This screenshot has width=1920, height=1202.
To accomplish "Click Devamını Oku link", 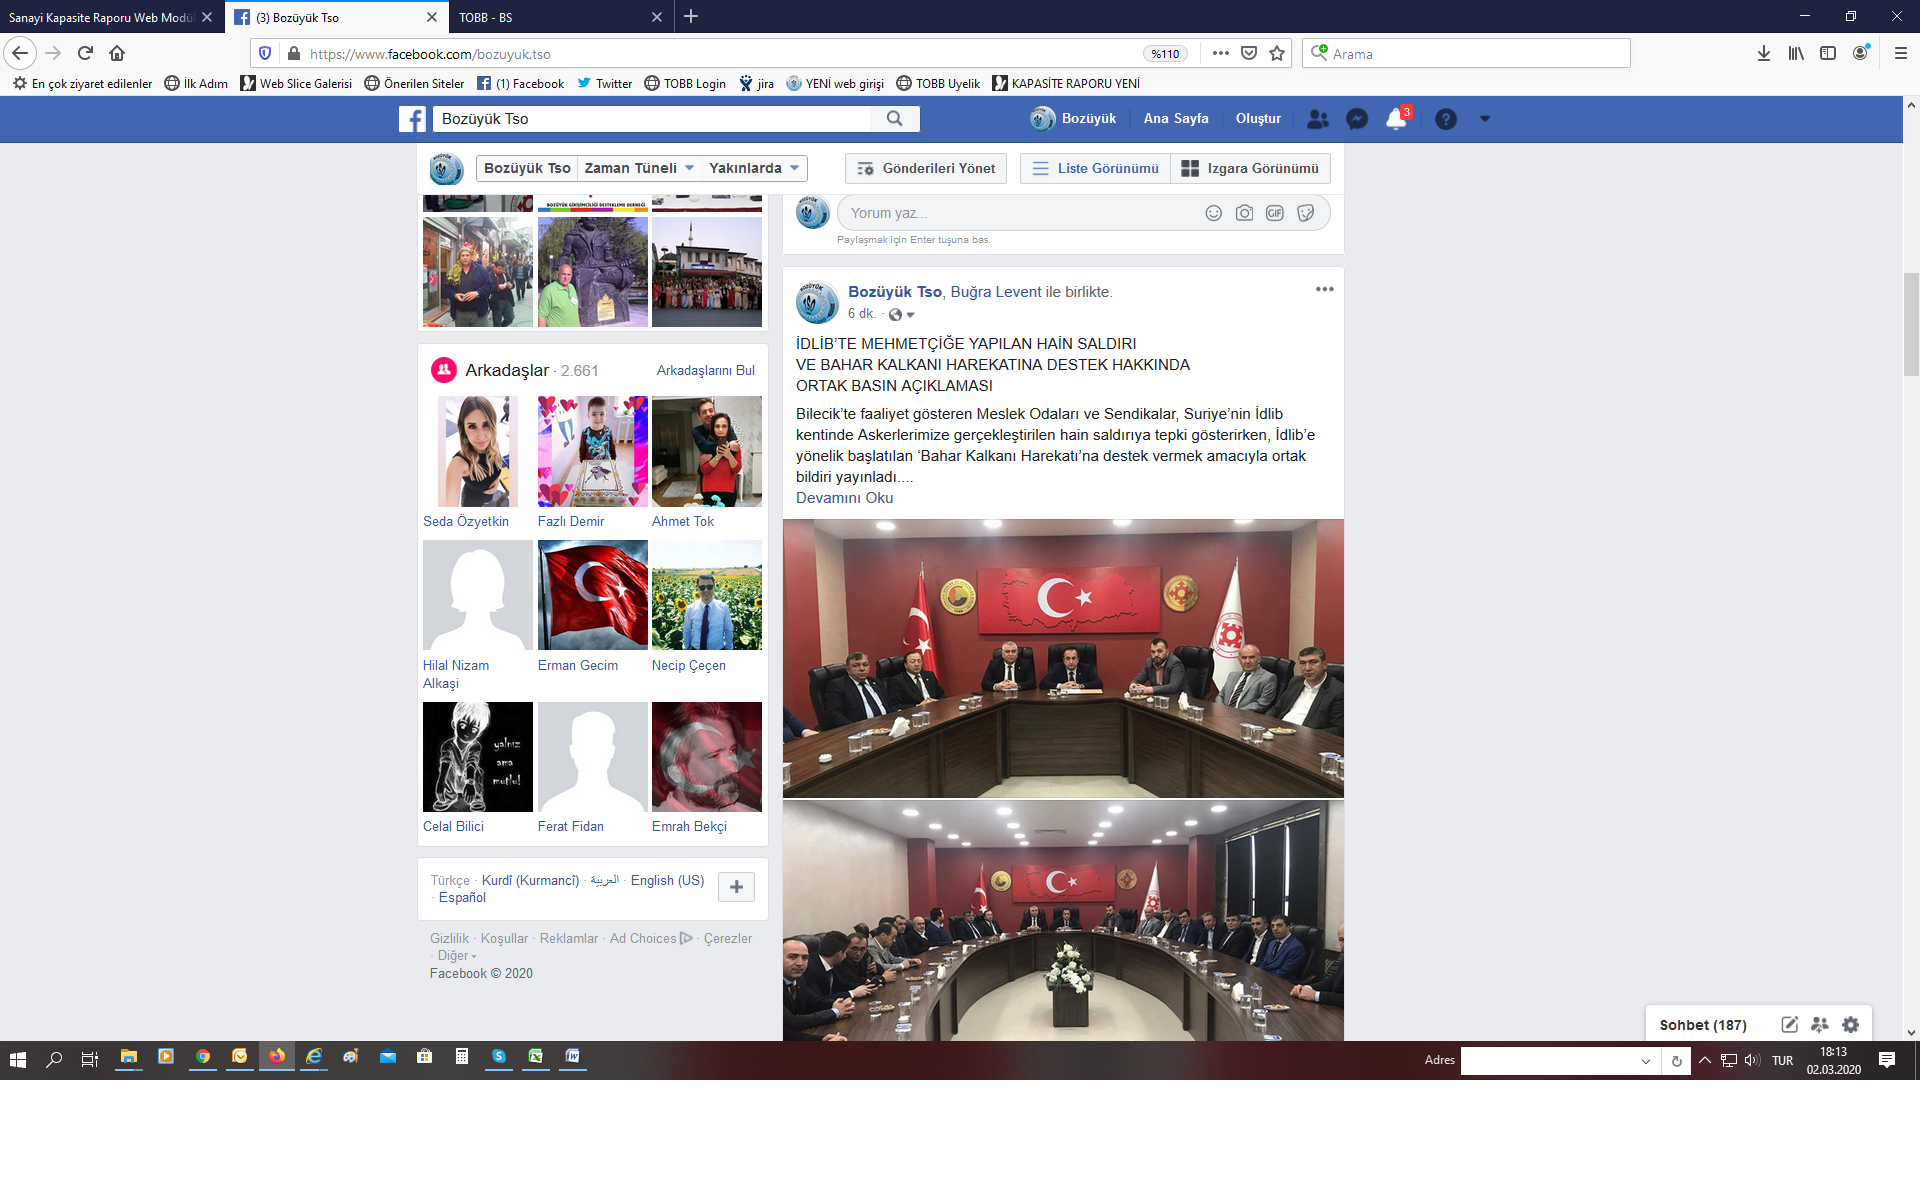I will click(x=844, y=498).
